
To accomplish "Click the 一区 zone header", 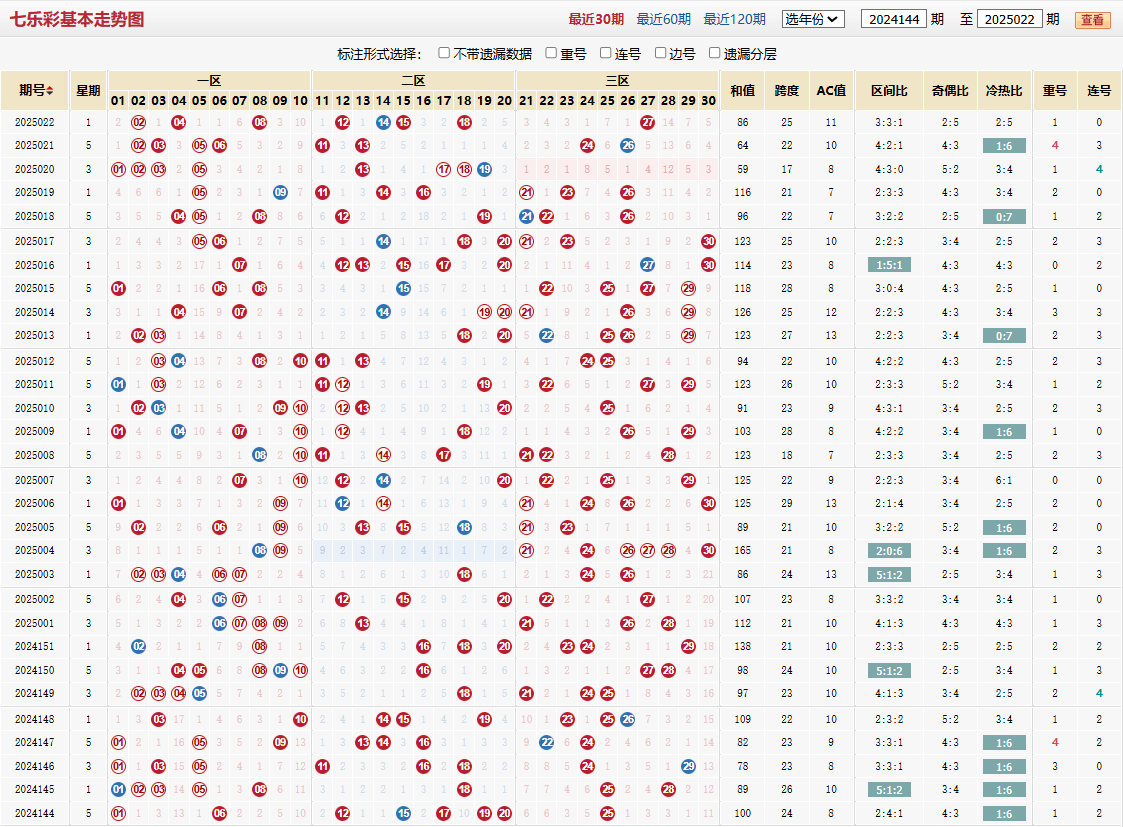I will pyautogui.click(x=209, y=81).
